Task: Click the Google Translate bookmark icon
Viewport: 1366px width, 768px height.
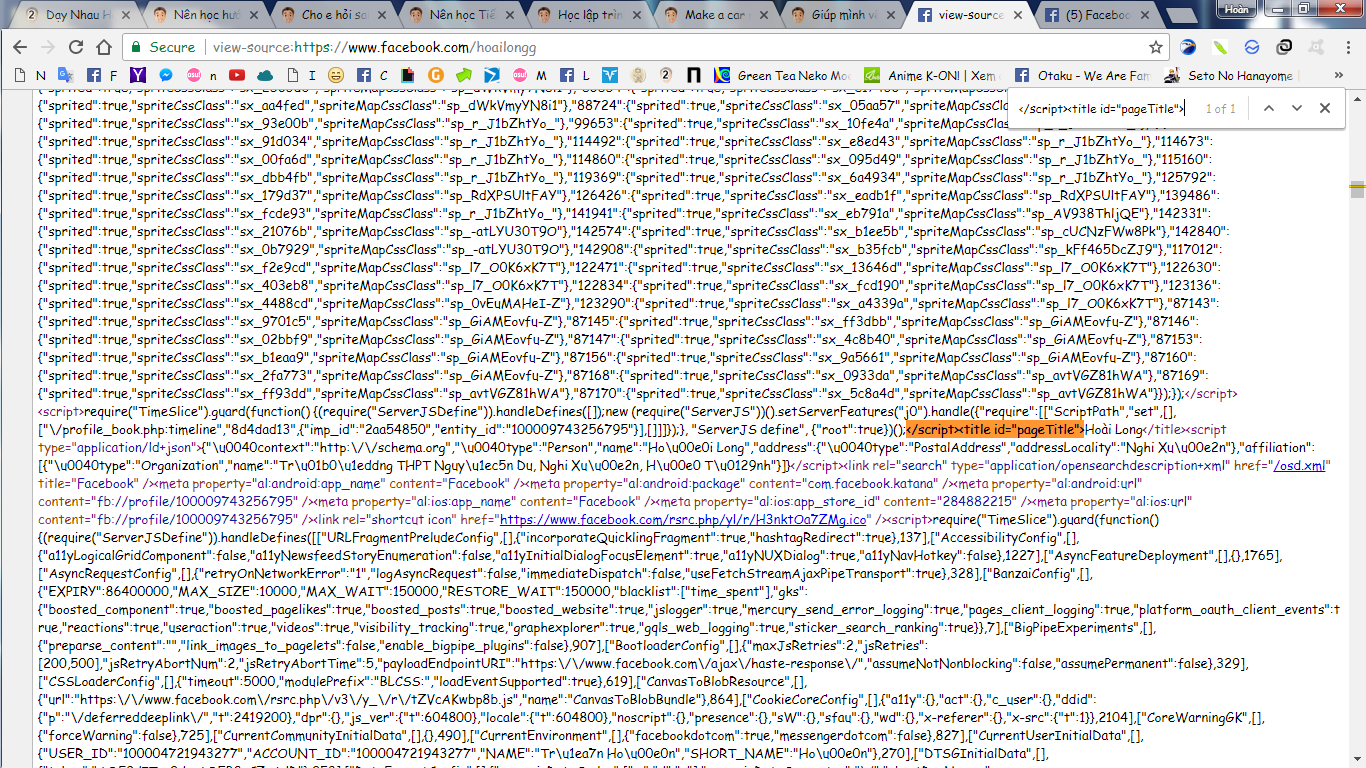Action: pyautogui.click(x=65, y=75)
